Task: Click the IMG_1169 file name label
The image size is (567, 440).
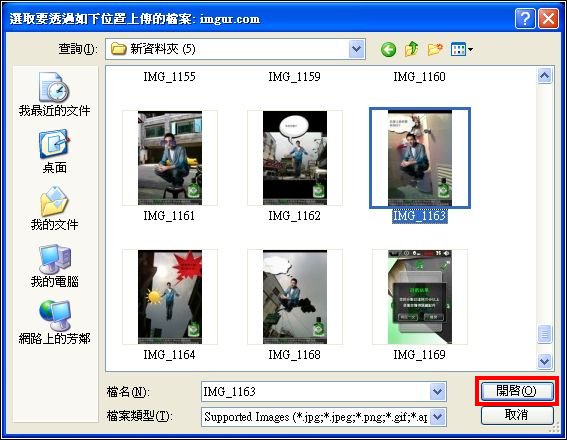Action: 419,355
